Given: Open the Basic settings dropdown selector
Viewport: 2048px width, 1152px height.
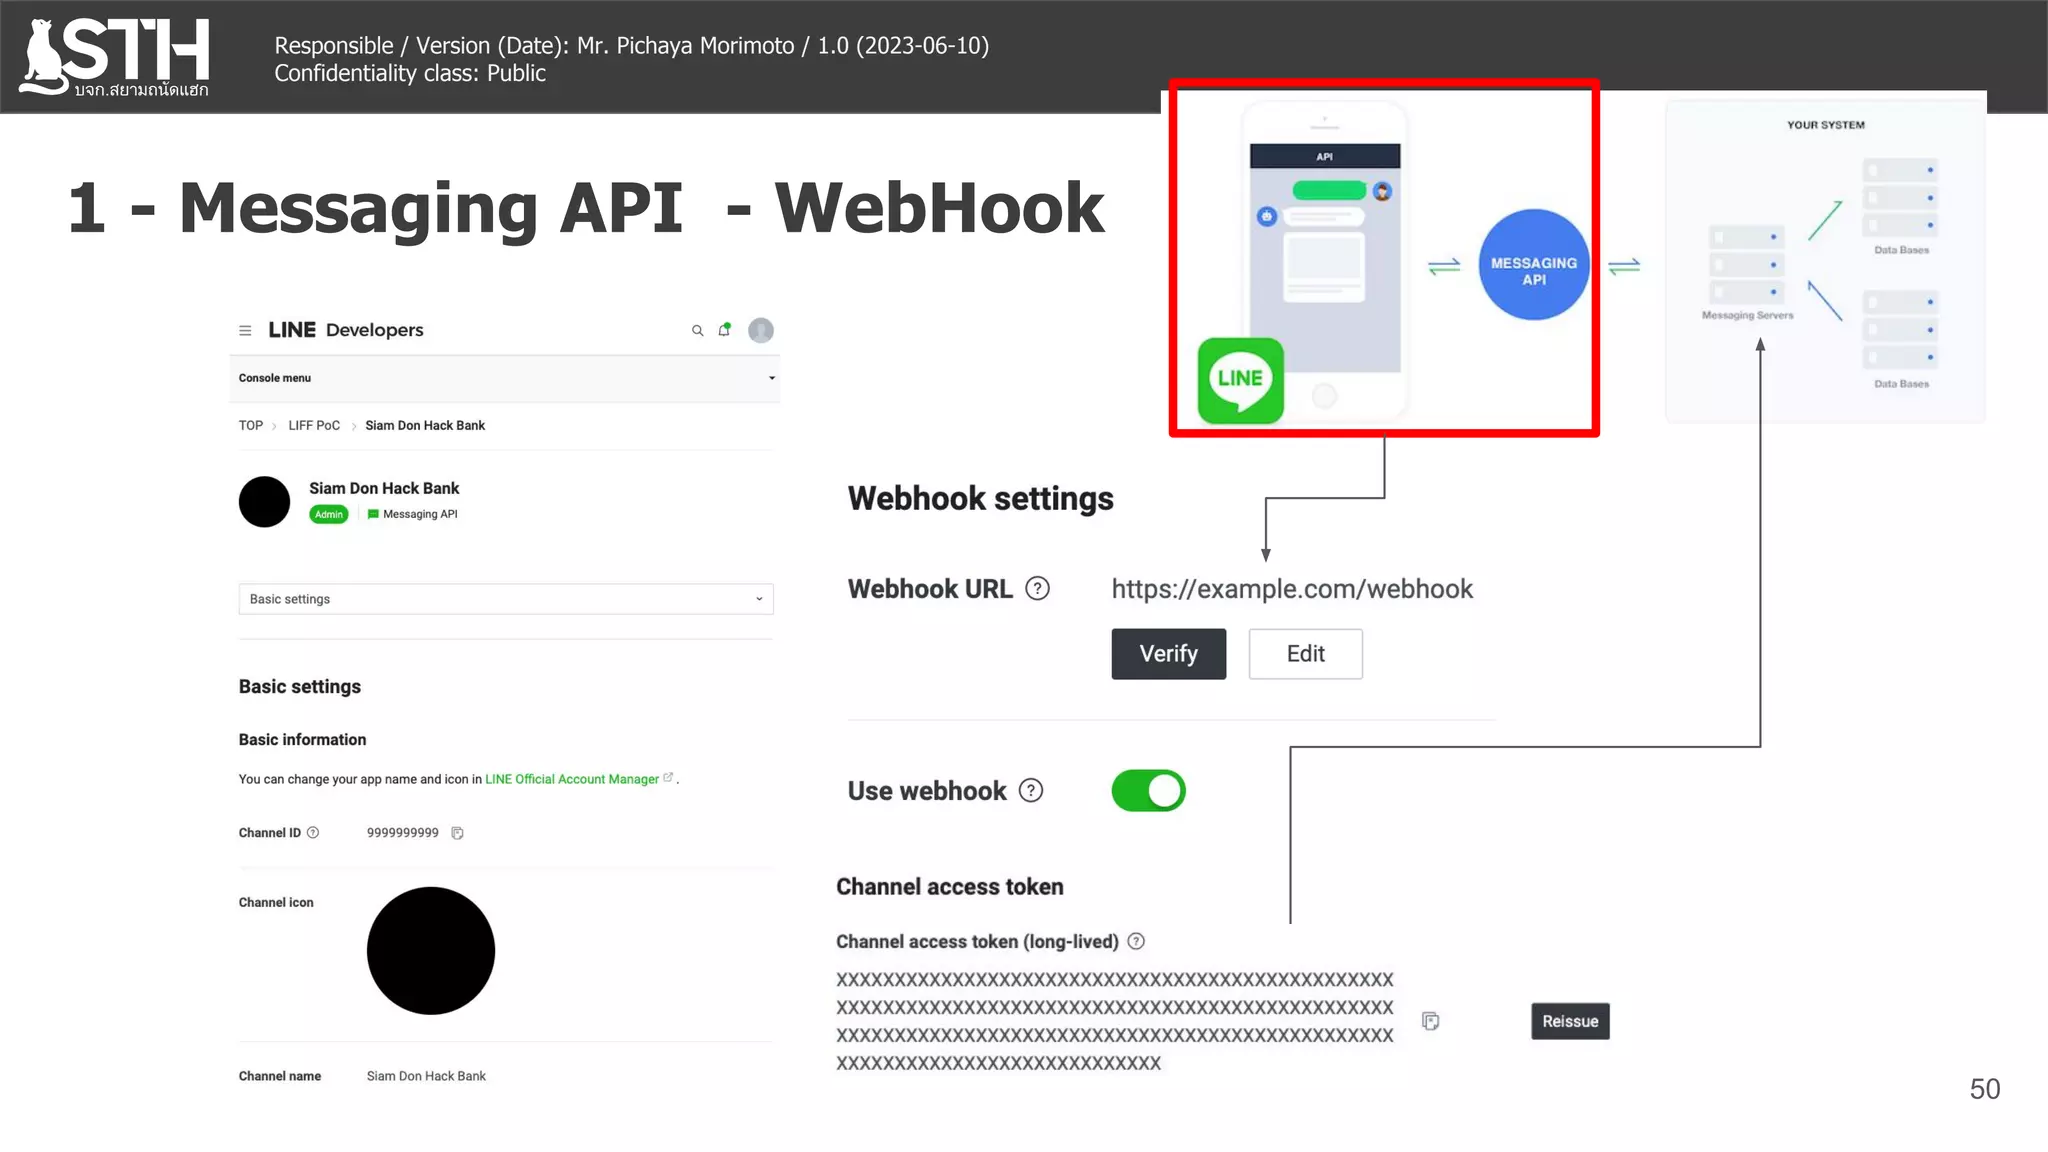Looking at the screenshot, I should coord(506,599).
